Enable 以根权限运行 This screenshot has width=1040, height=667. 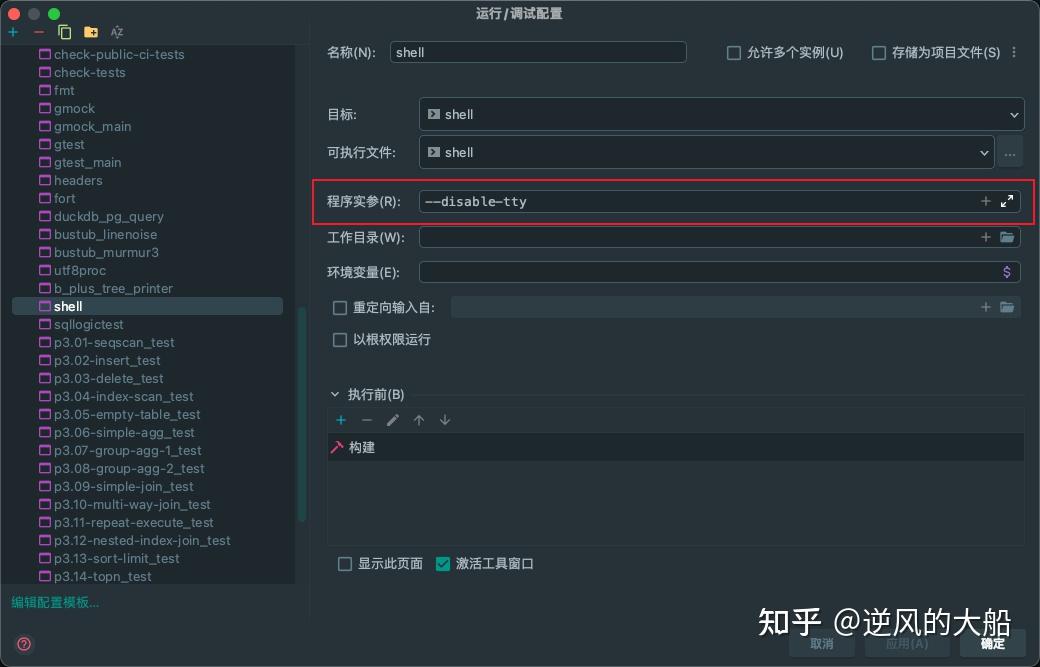coord(340,340)
